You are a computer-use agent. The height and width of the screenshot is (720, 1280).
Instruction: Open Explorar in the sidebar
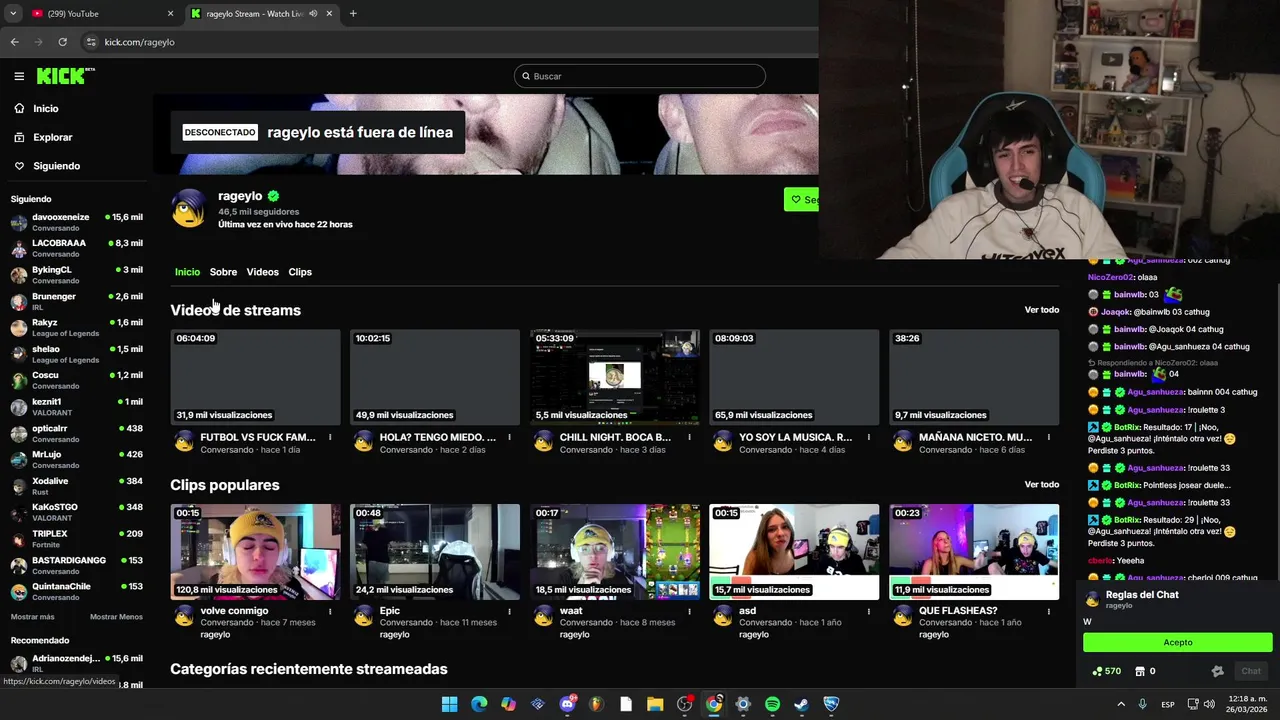coord(52,137)
